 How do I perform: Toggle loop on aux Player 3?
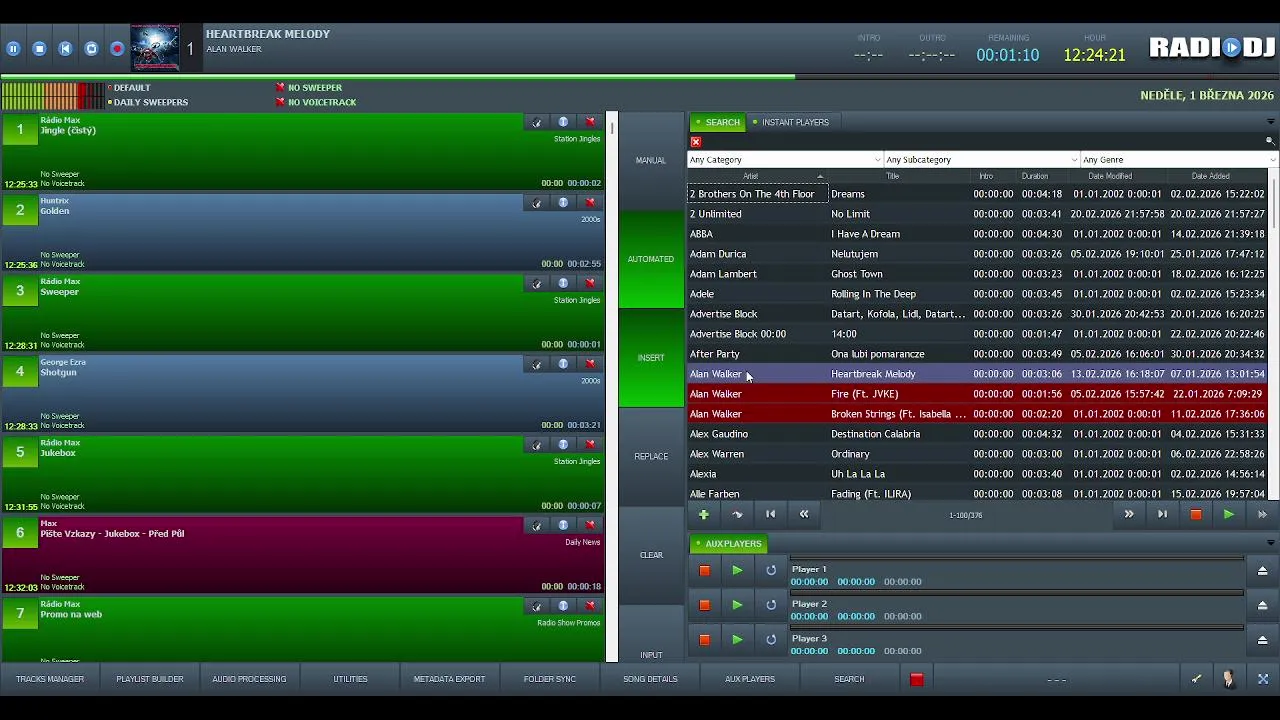[771, 640]
